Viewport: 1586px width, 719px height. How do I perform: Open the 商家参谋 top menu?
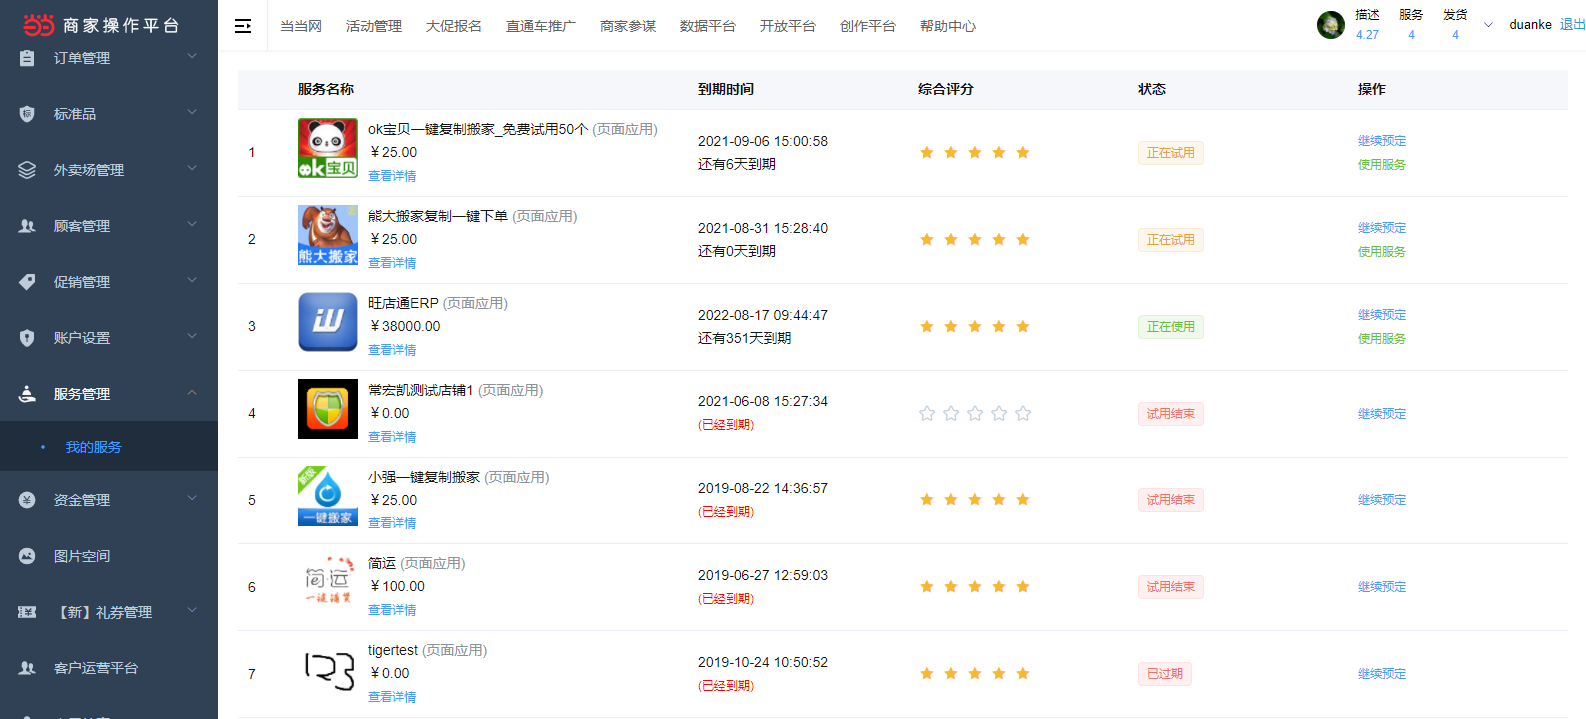[628, 26]
